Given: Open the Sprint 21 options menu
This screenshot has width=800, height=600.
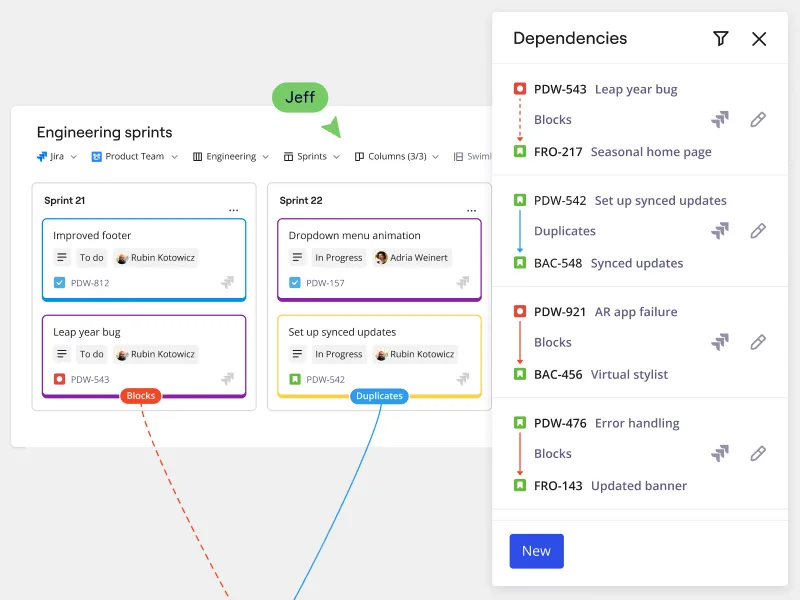Looking at the screenshot, I should point(234,208).
